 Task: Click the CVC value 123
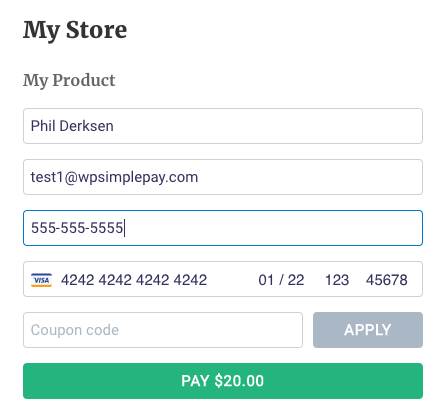(337, 280)
